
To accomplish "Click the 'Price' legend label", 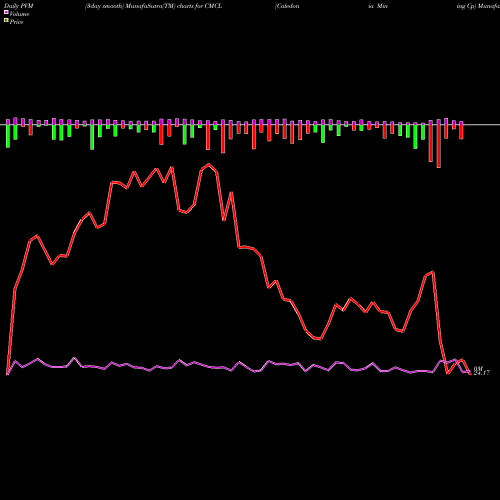I will [16, 22].
